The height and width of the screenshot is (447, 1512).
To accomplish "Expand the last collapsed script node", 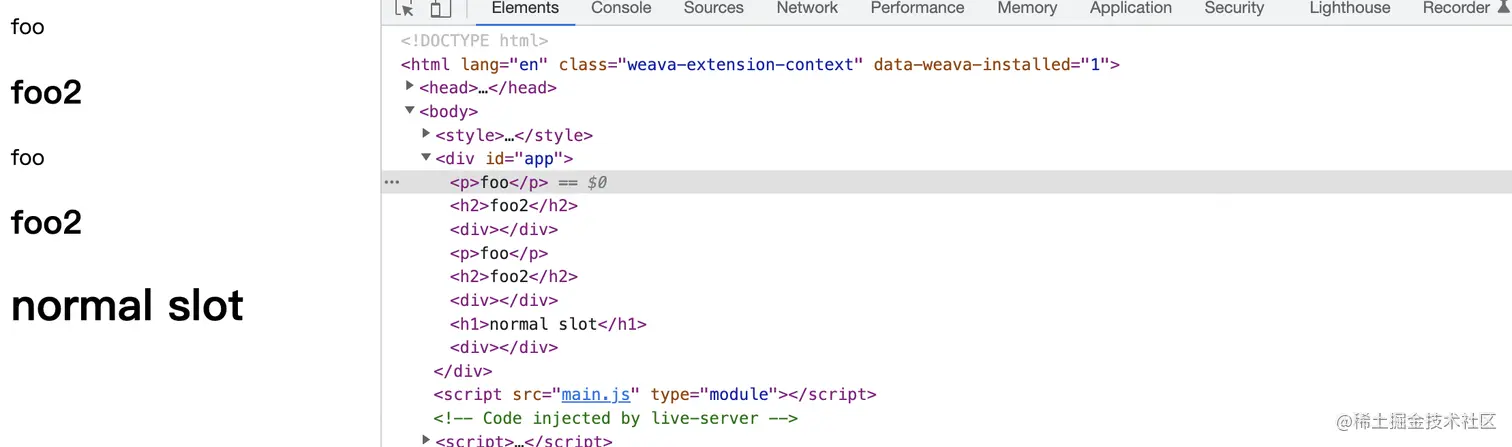I will coord(426,439).
